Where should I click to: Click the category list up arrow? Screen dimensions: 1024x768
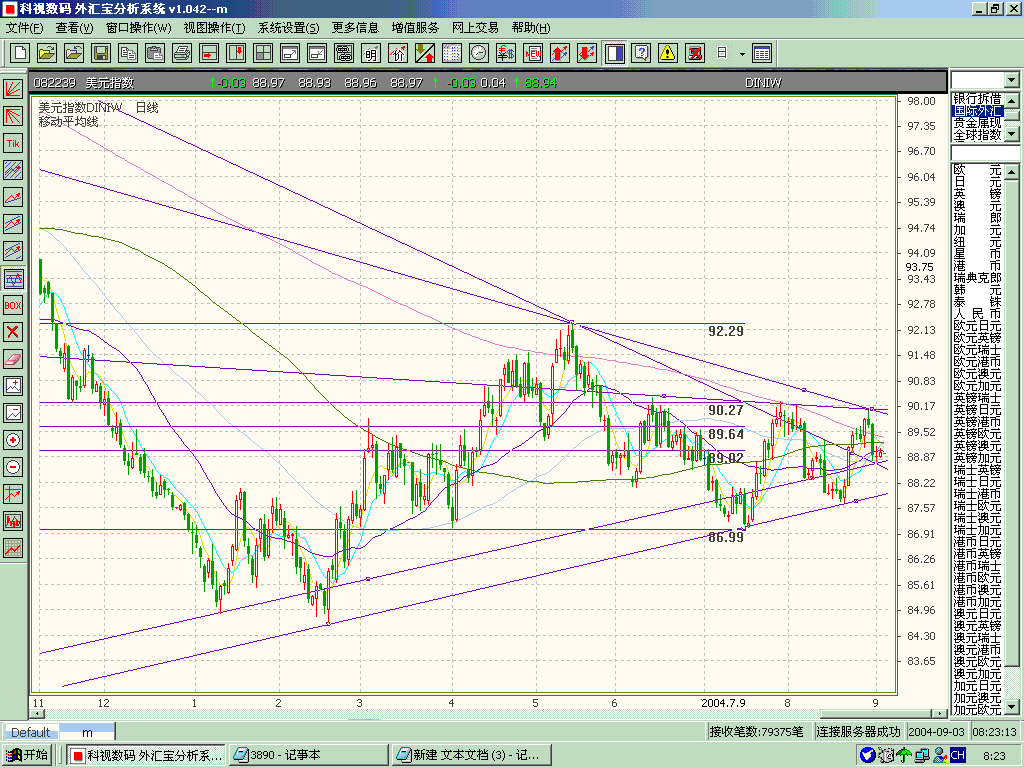tap(1012, 100)
